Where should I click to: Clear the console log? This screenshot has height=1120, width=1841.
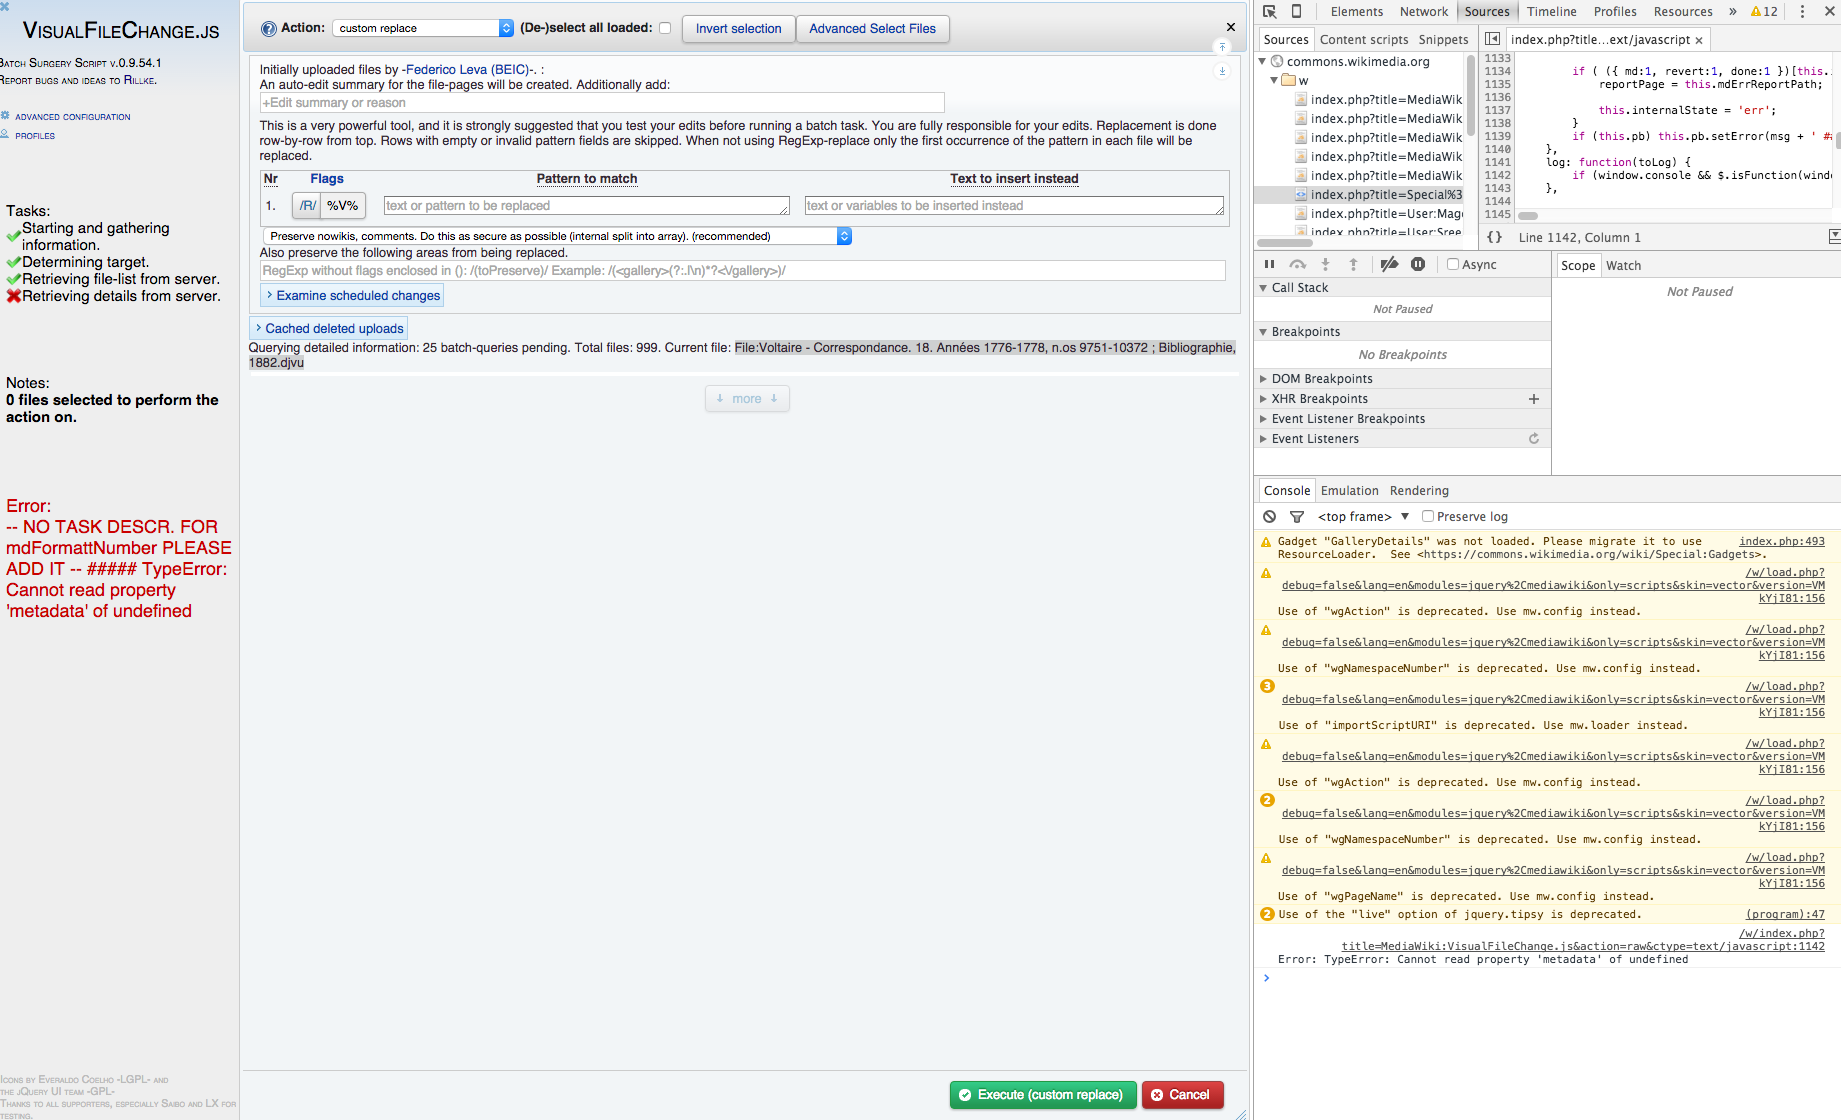point(1269,517)
